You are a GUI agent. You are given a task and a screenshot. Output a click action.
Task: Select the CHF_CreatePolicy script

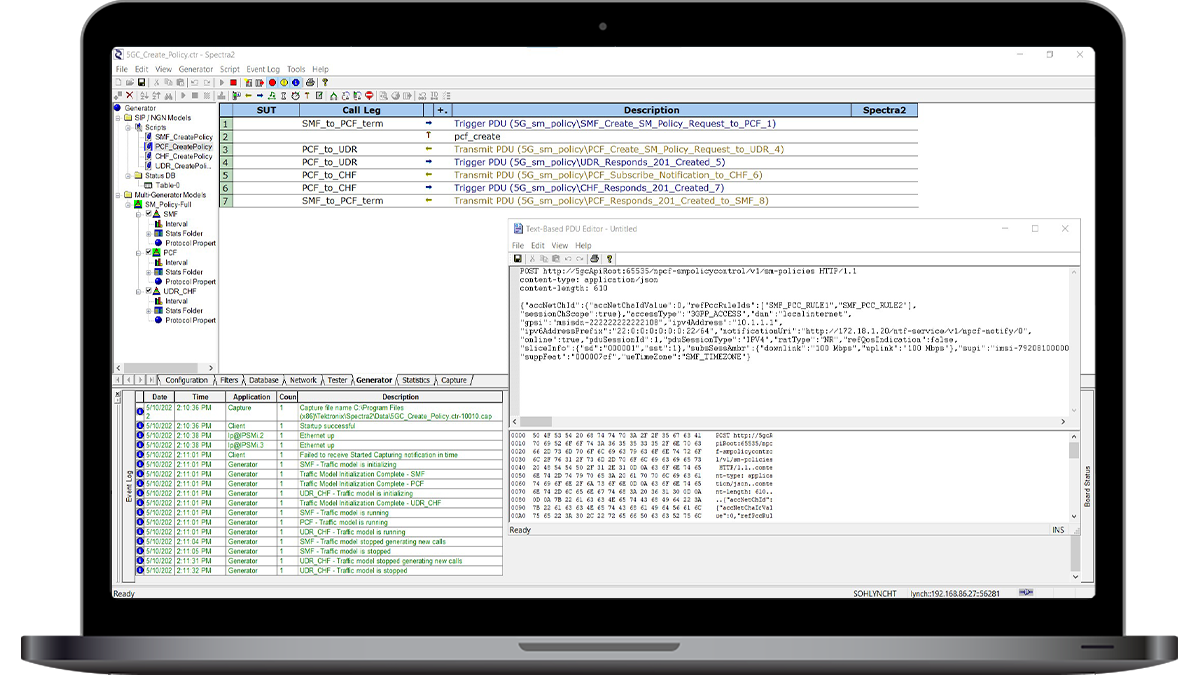coord(183,156)
